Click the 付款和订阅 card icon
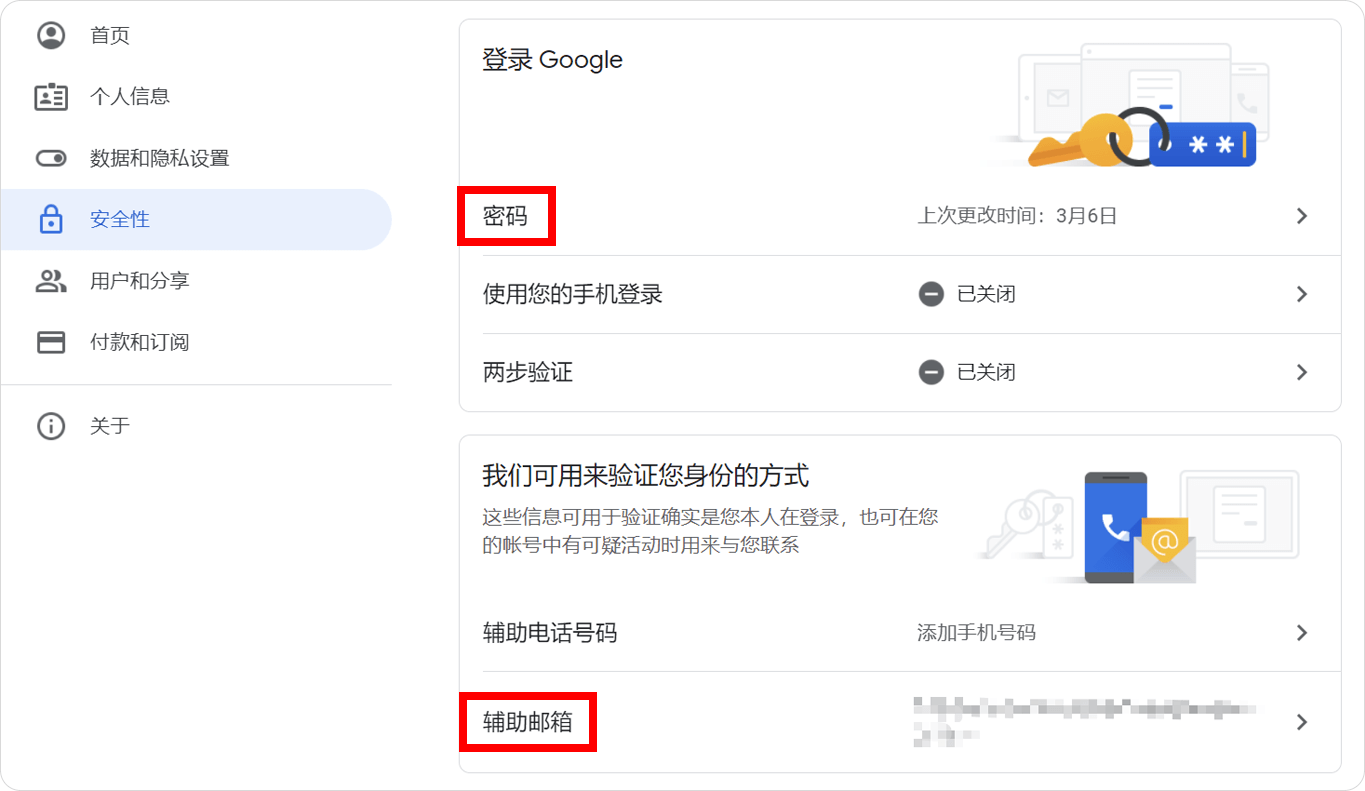Screen dimensions: 1365x791 click(51, 342)
